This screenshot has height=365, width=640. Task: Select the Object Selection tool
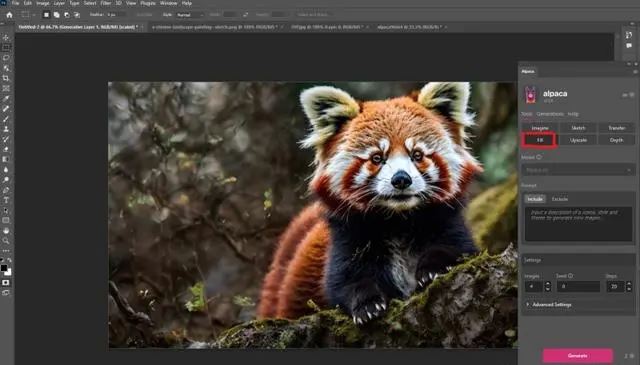6,68
